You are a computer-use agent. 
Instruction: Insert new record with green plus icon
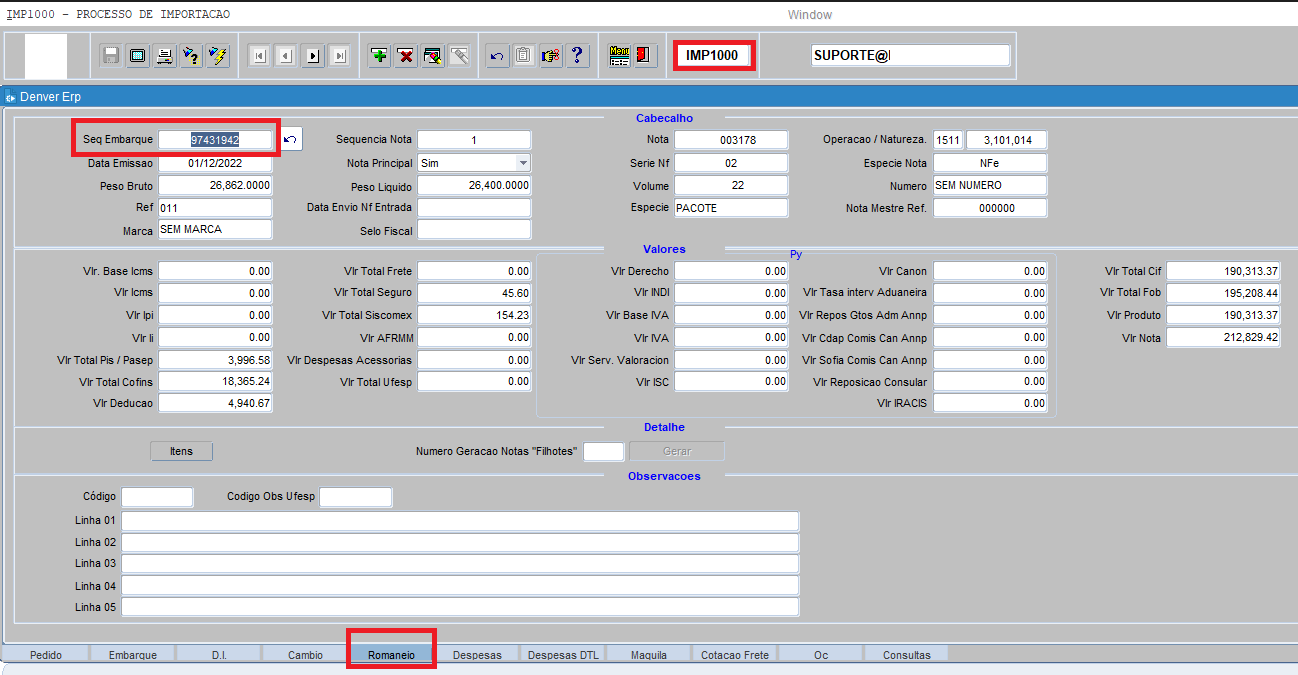[379, 56]
